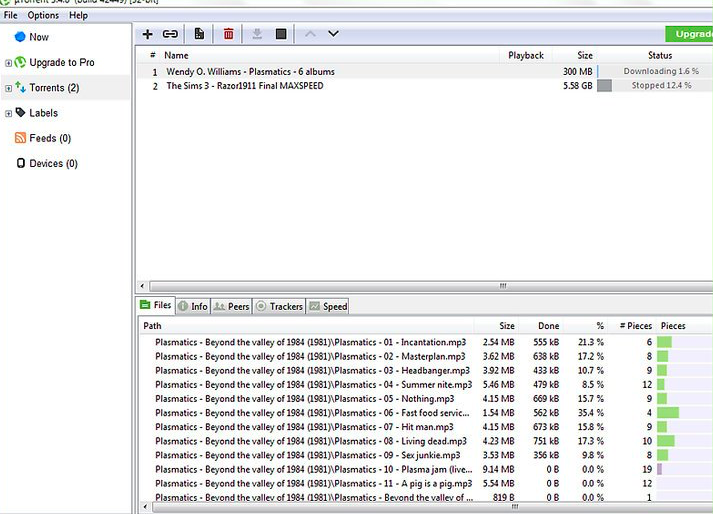The image size is (713, 514).
Task: Click the Downloading 1.6 % progress bar
Action: 655,71
